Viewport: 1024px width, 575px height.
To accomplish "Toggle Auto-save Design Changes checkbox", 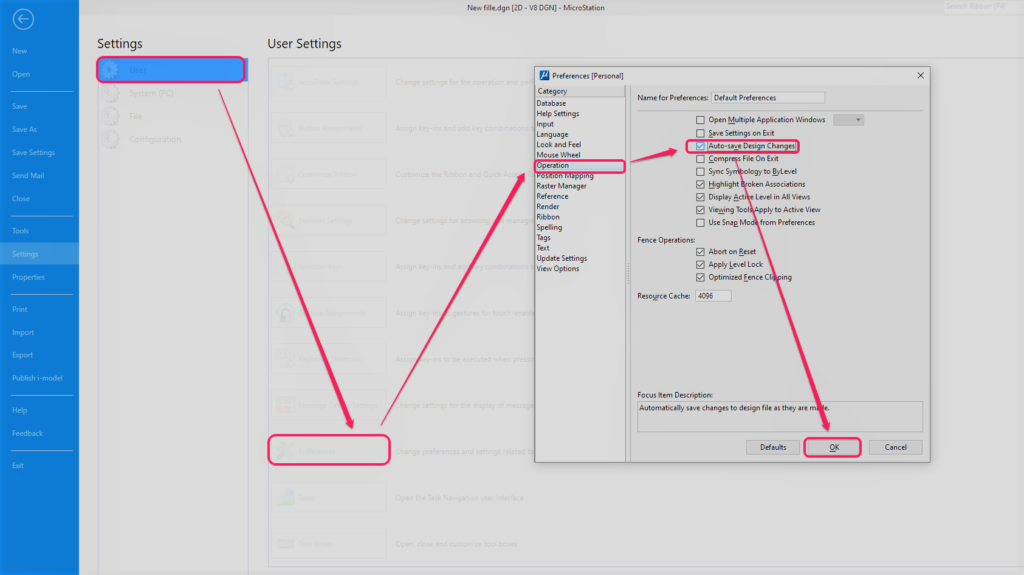I will coord(700,146).
